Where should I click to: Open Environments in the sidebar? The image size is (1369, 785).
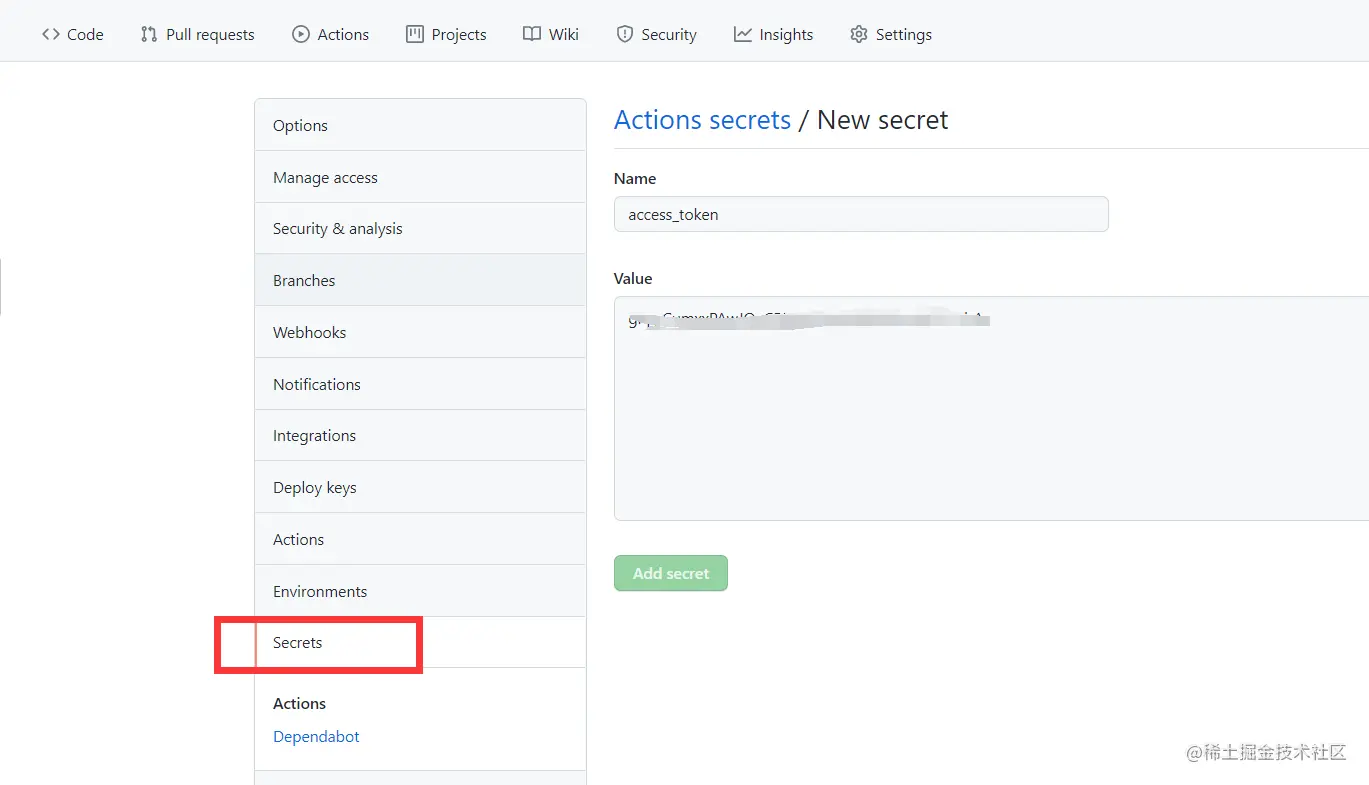pos(320,591)
